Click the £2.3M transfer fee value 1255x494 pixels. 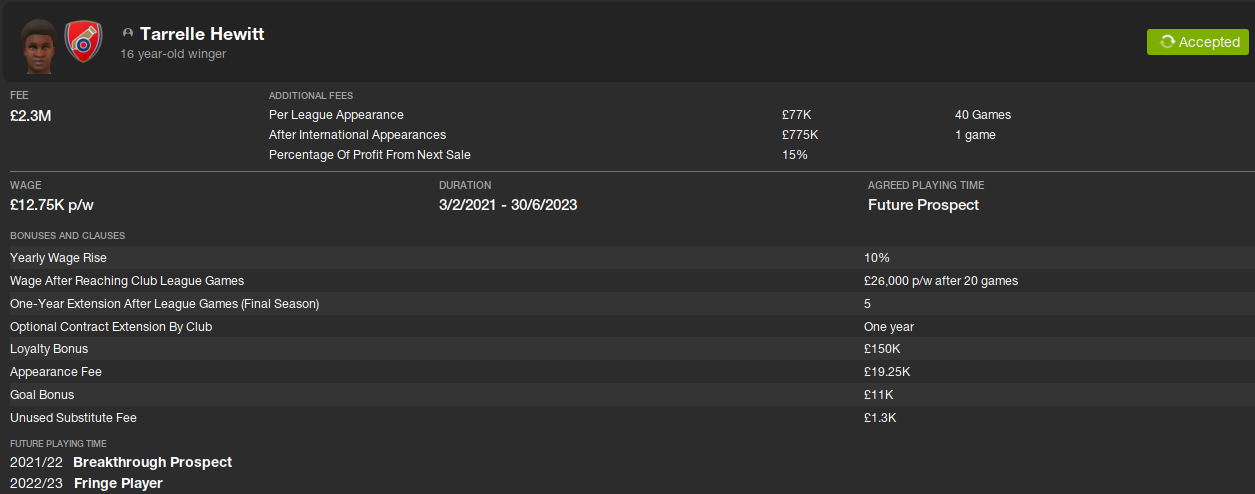(31, 116)
